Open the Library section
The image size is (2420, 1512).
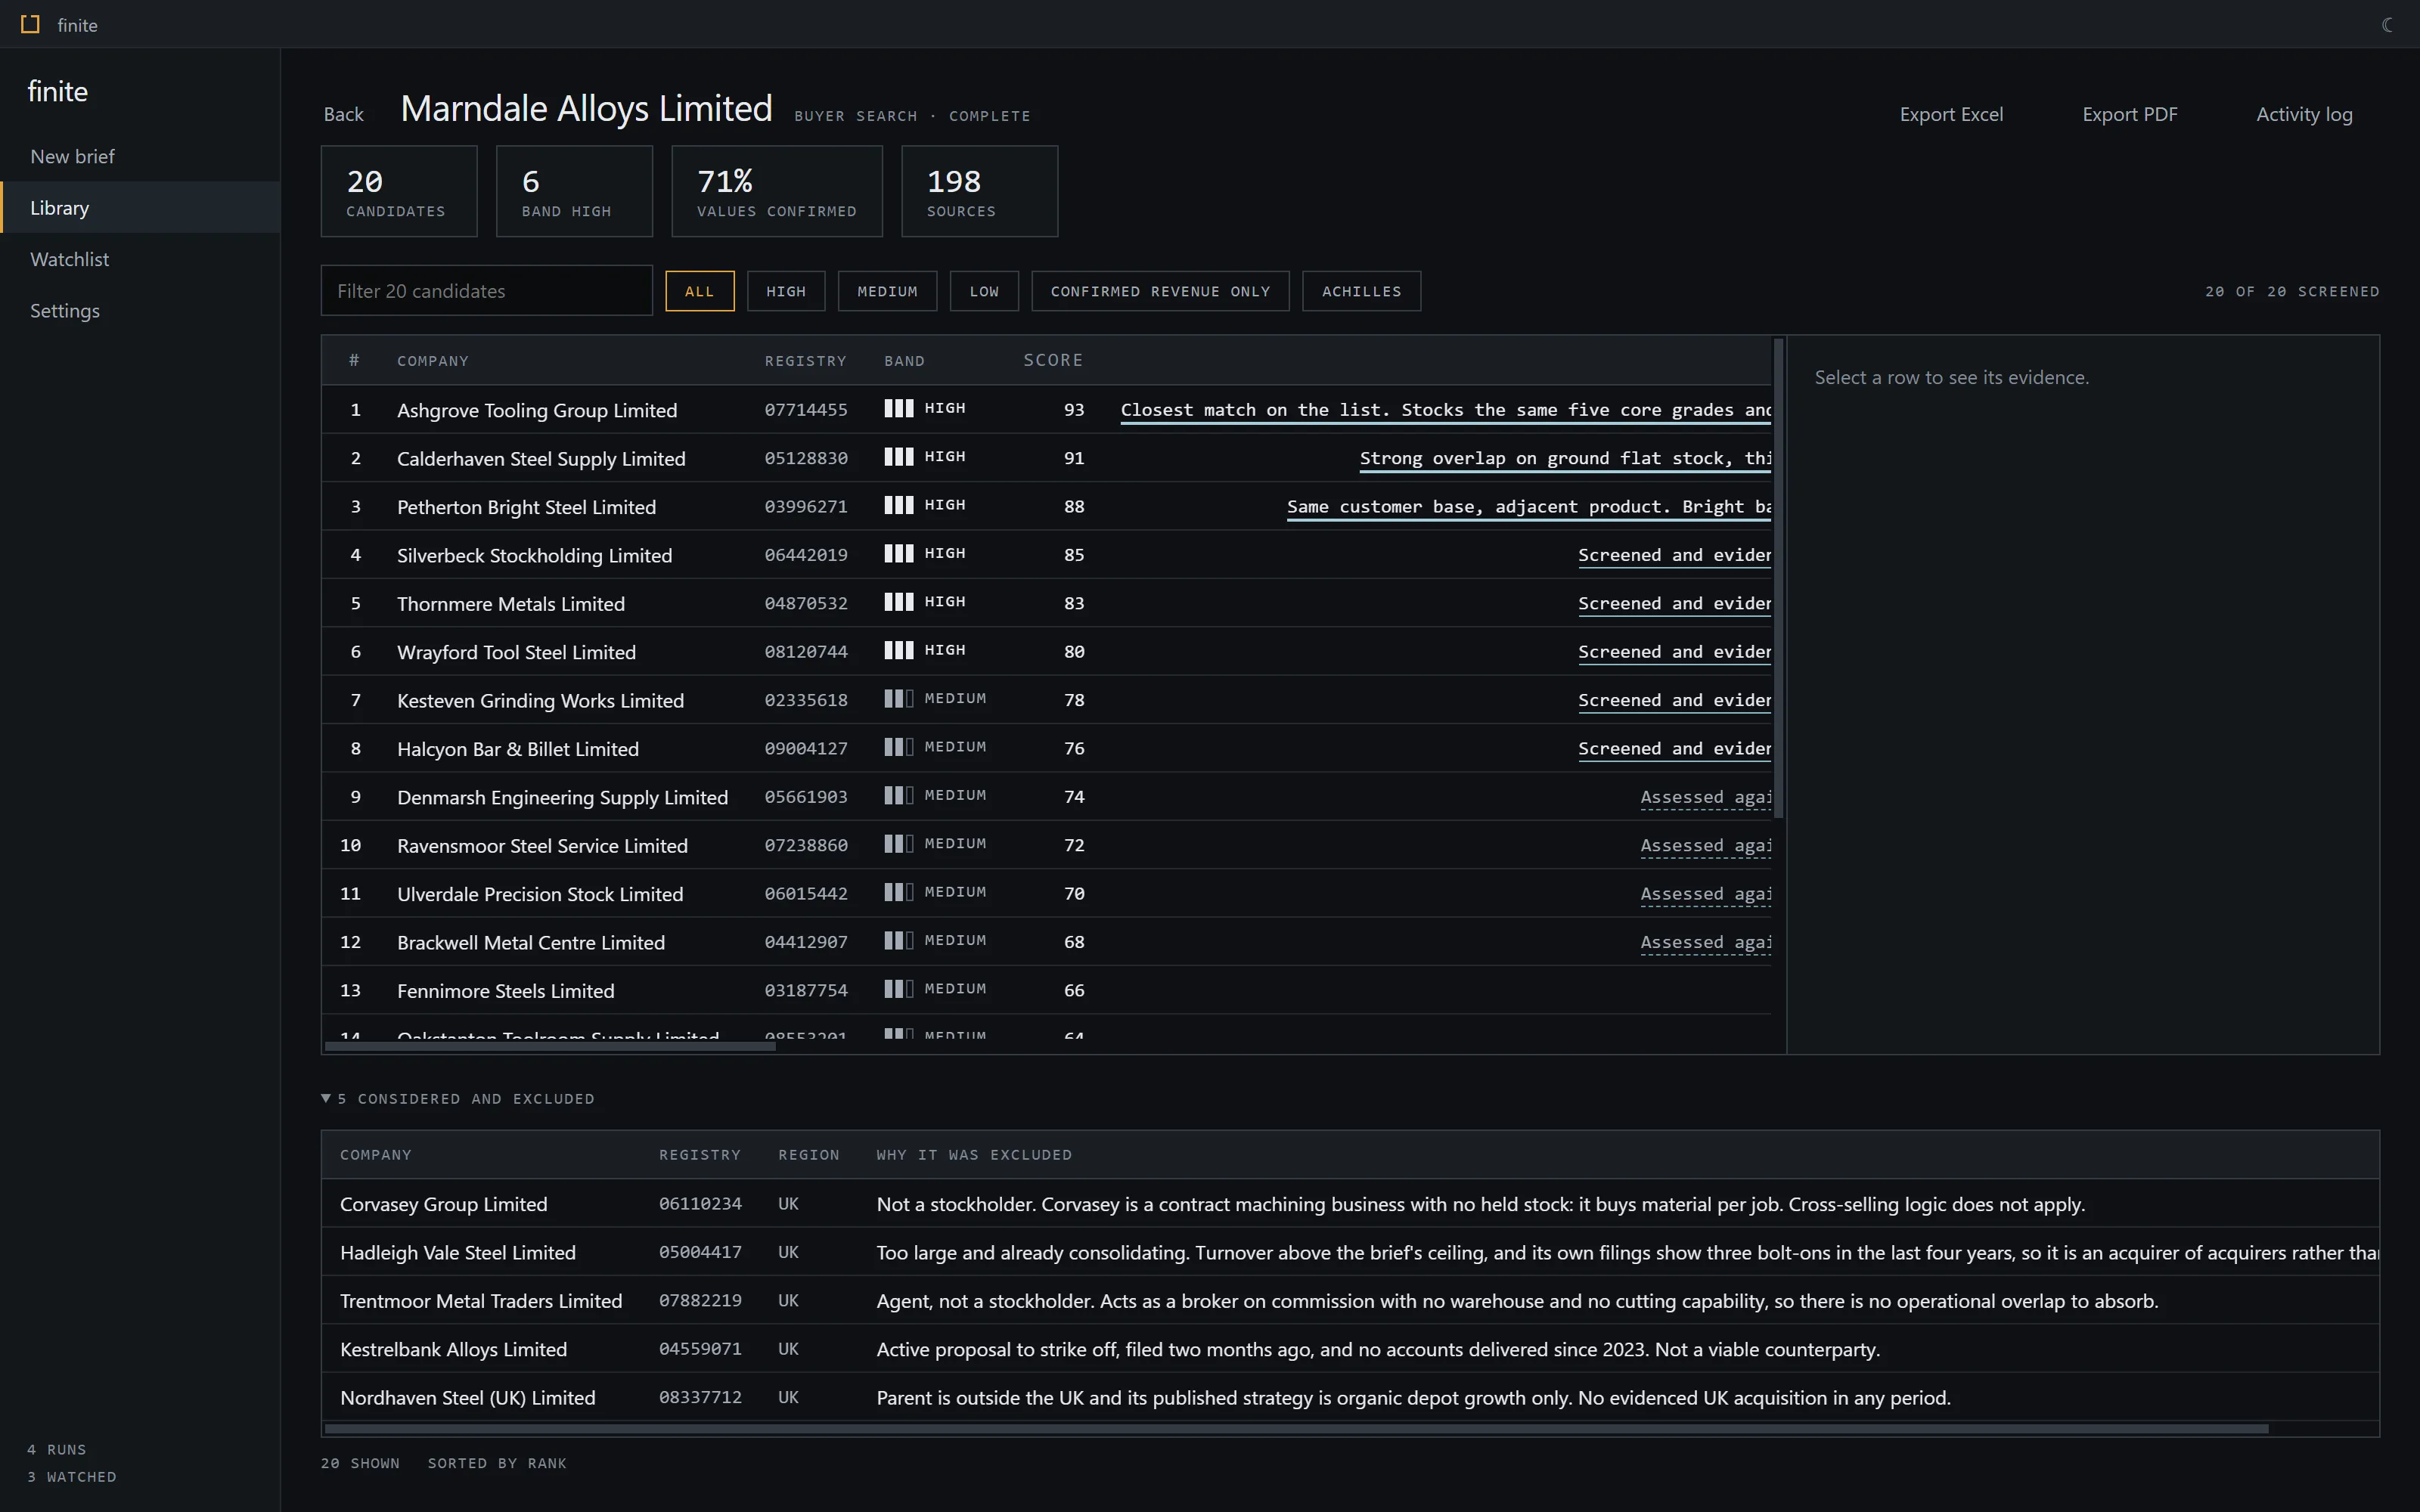pos(140,207)
